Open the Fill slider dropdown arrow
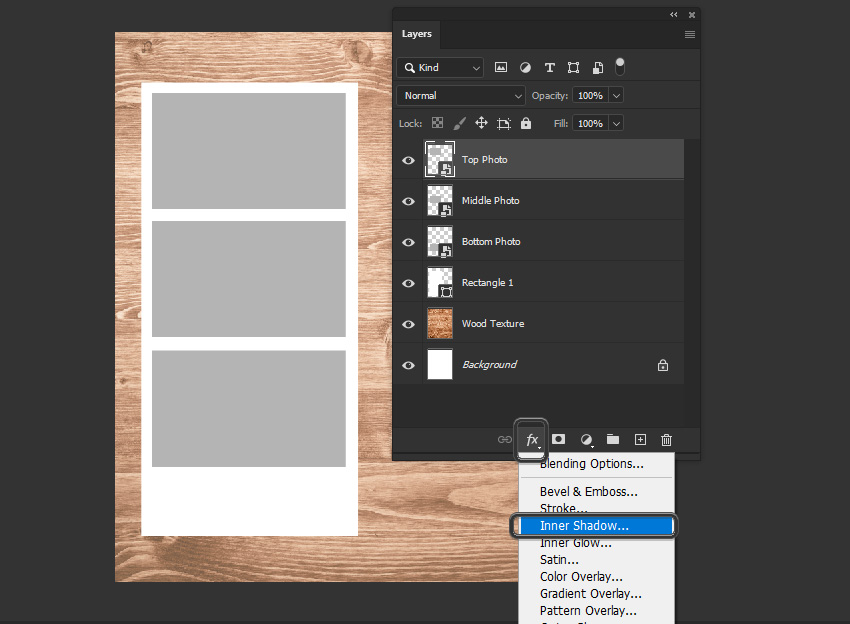850x624 pixels. pos(616,124)
